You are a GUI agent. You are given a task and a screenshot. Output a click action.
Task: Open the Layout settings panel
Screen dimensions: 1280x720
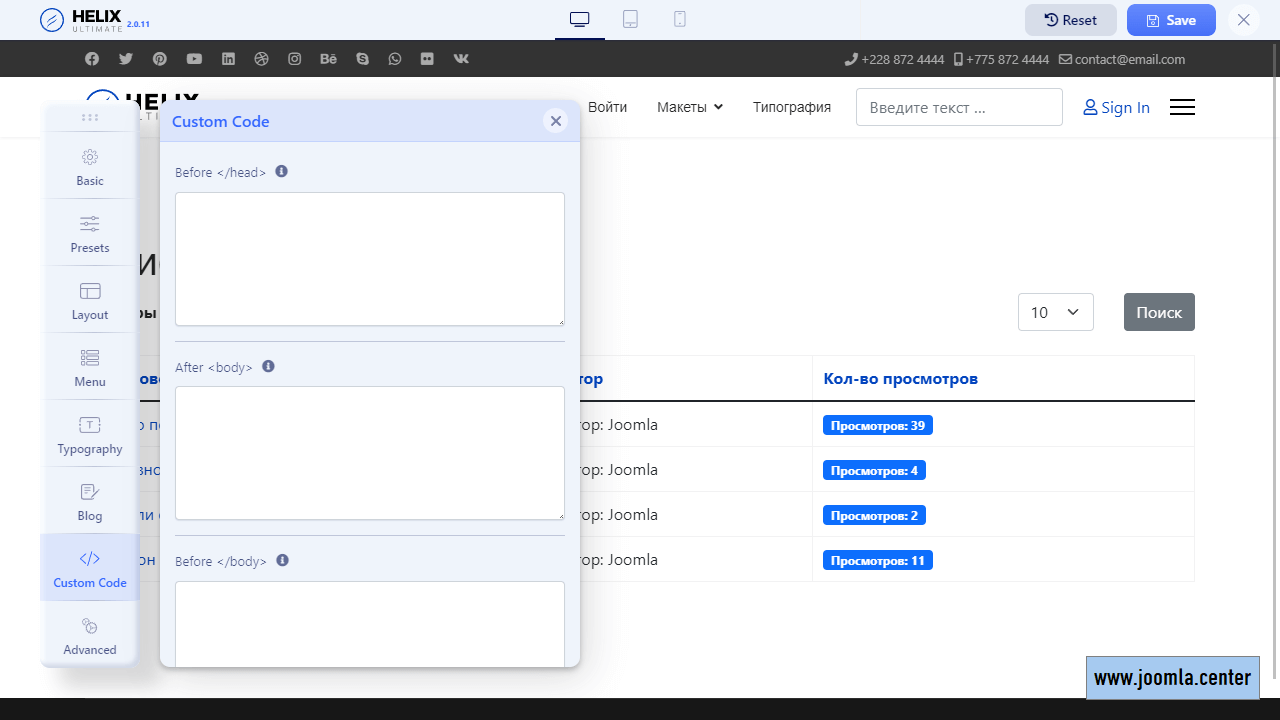90,301
